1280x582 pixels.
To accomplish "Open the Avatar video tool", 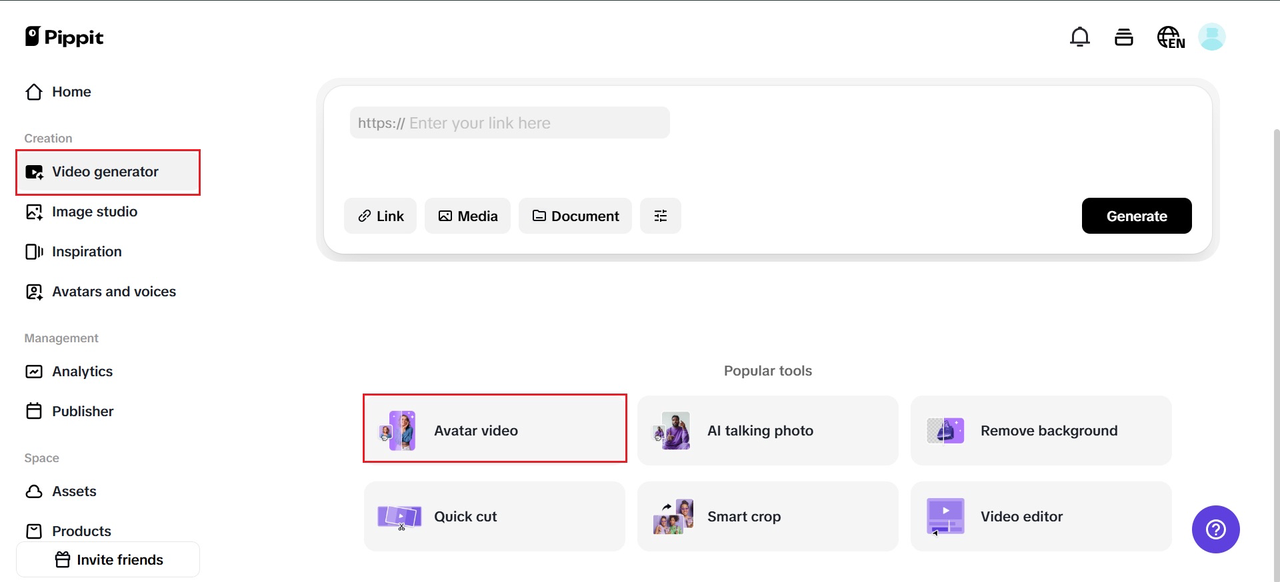I will point(494,430).
